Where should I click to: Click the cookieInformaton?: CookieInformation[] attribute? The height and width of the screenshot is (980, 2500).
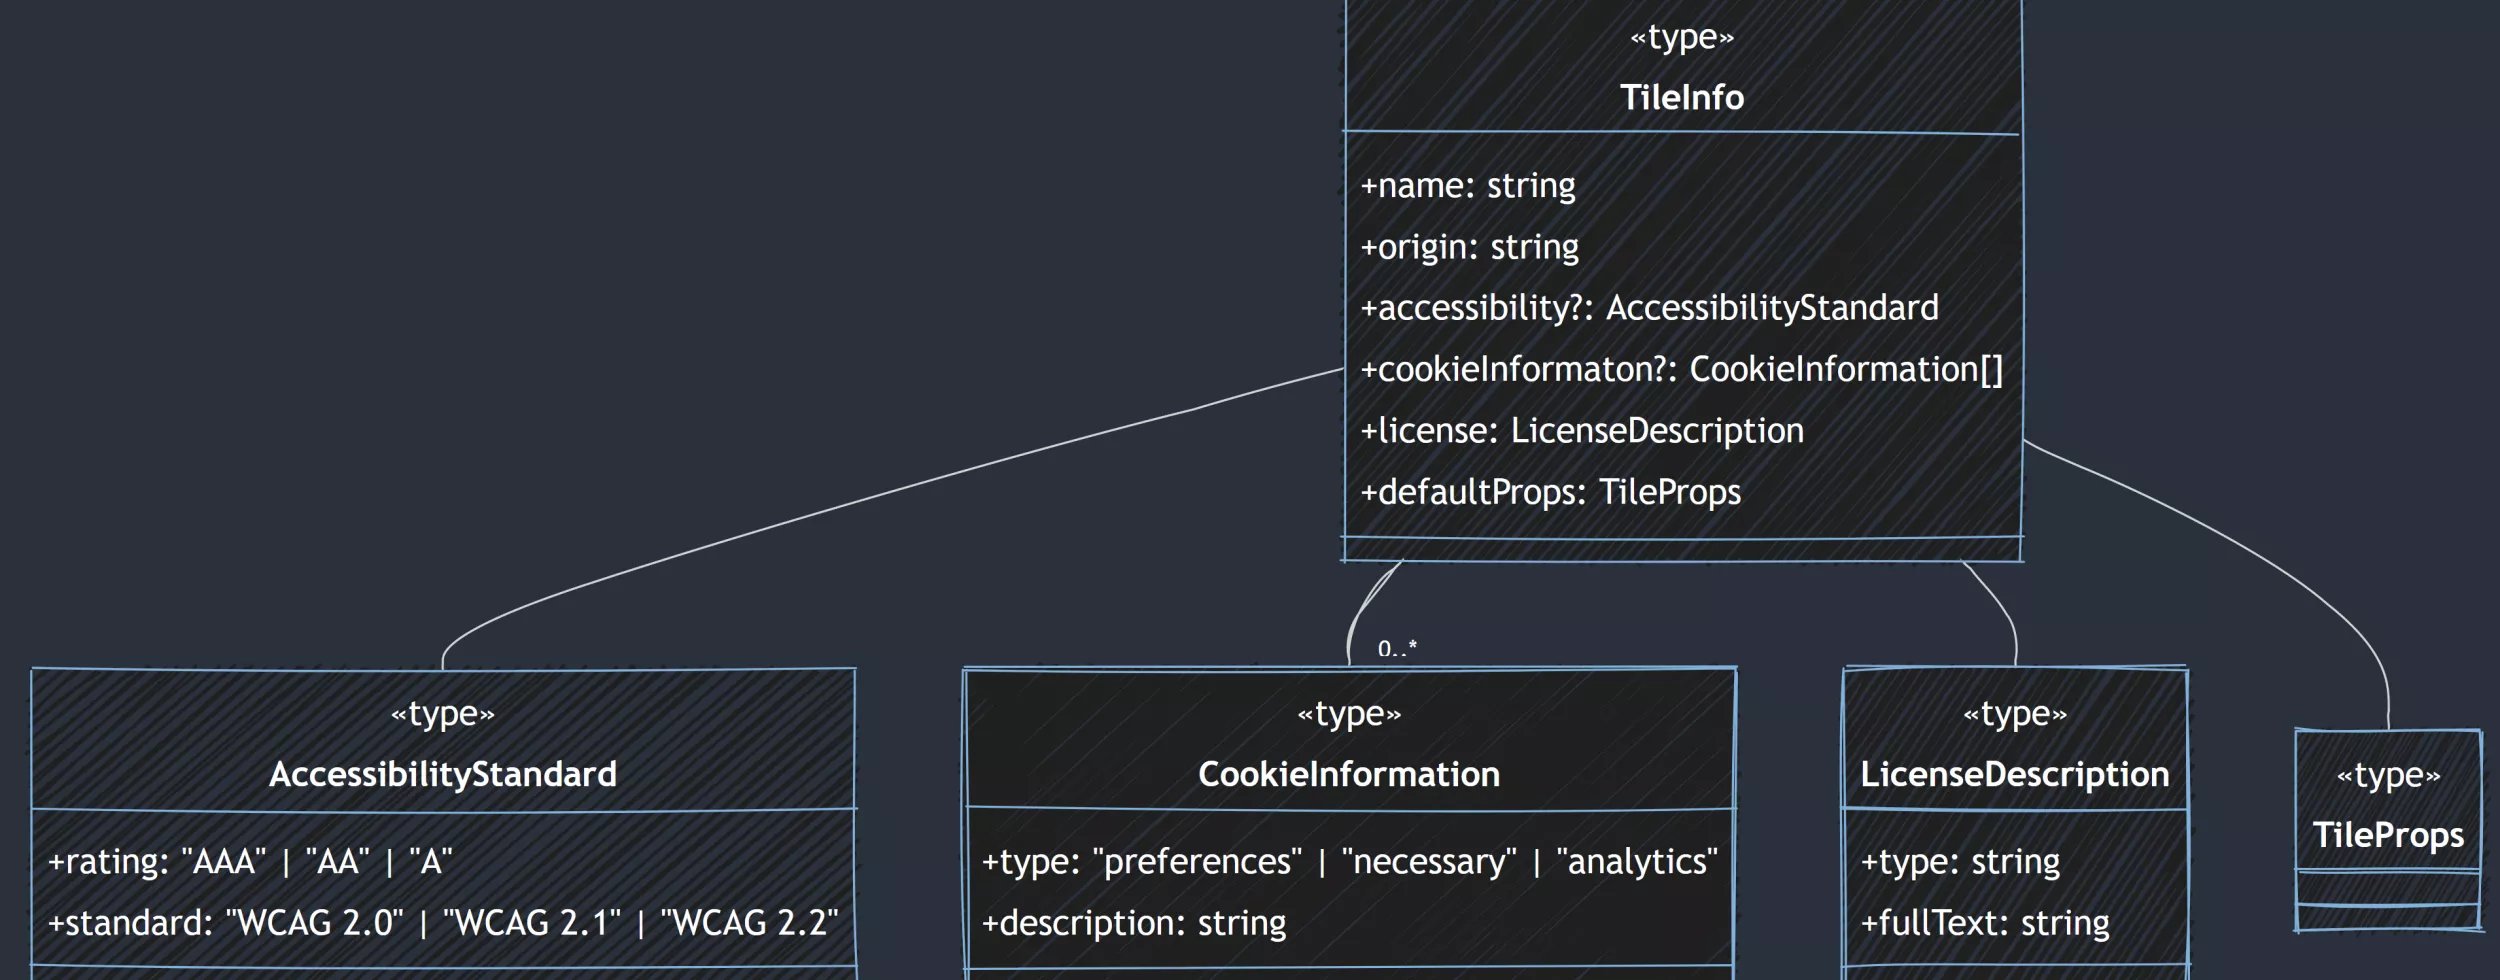point(1681,370)
